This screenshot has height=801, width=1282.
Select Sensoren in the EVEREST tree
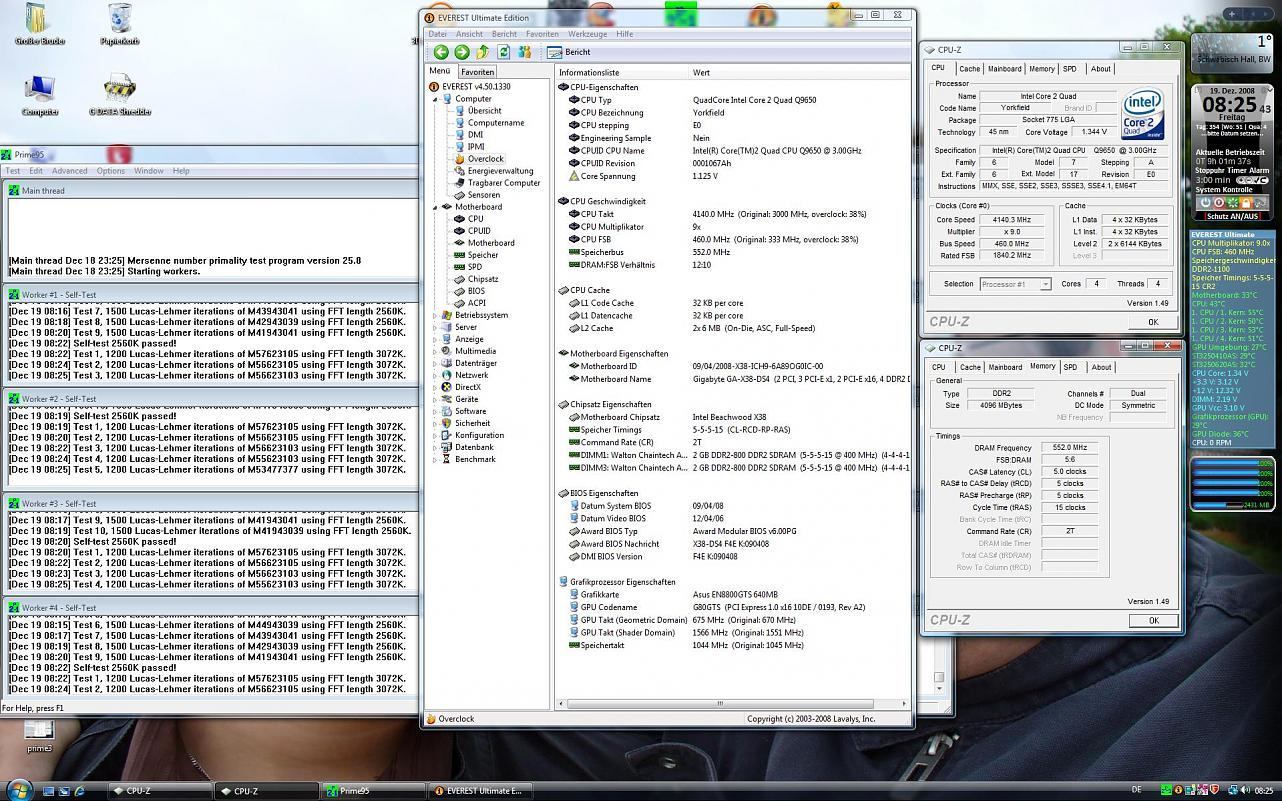click(483, 195)
